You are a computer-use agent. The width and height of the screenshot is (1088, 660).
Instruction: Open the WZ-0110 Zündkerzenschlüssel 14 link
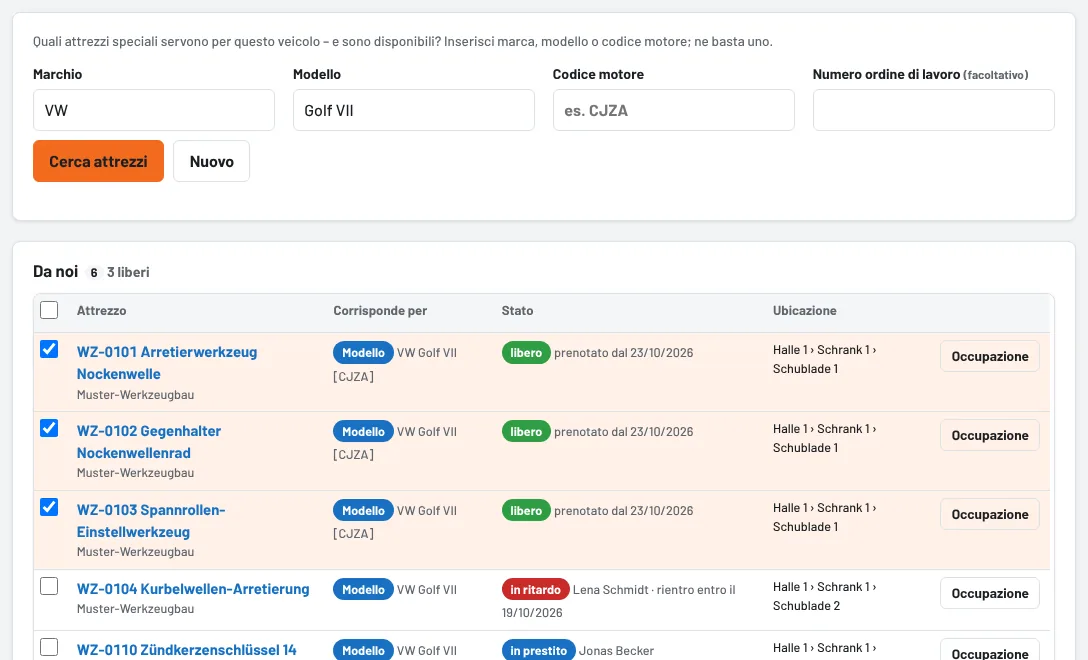pos(187,650)
